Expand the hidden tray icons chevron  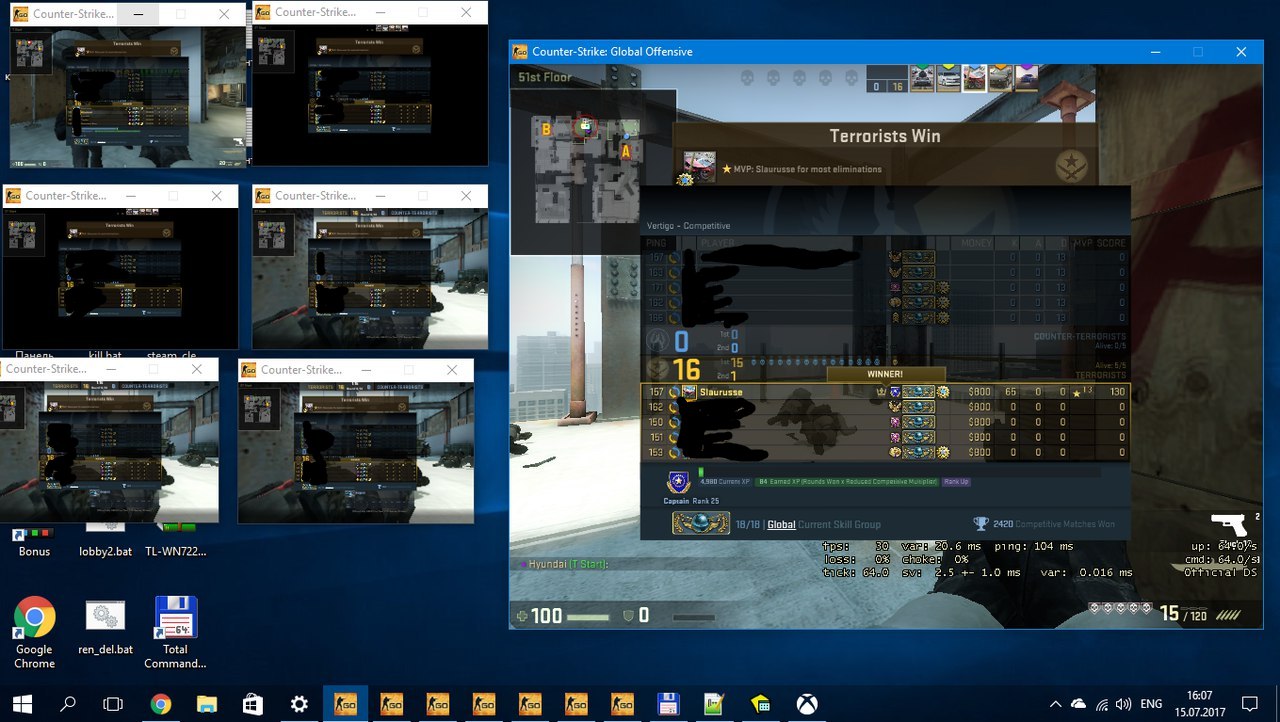tap(1056, 704)
